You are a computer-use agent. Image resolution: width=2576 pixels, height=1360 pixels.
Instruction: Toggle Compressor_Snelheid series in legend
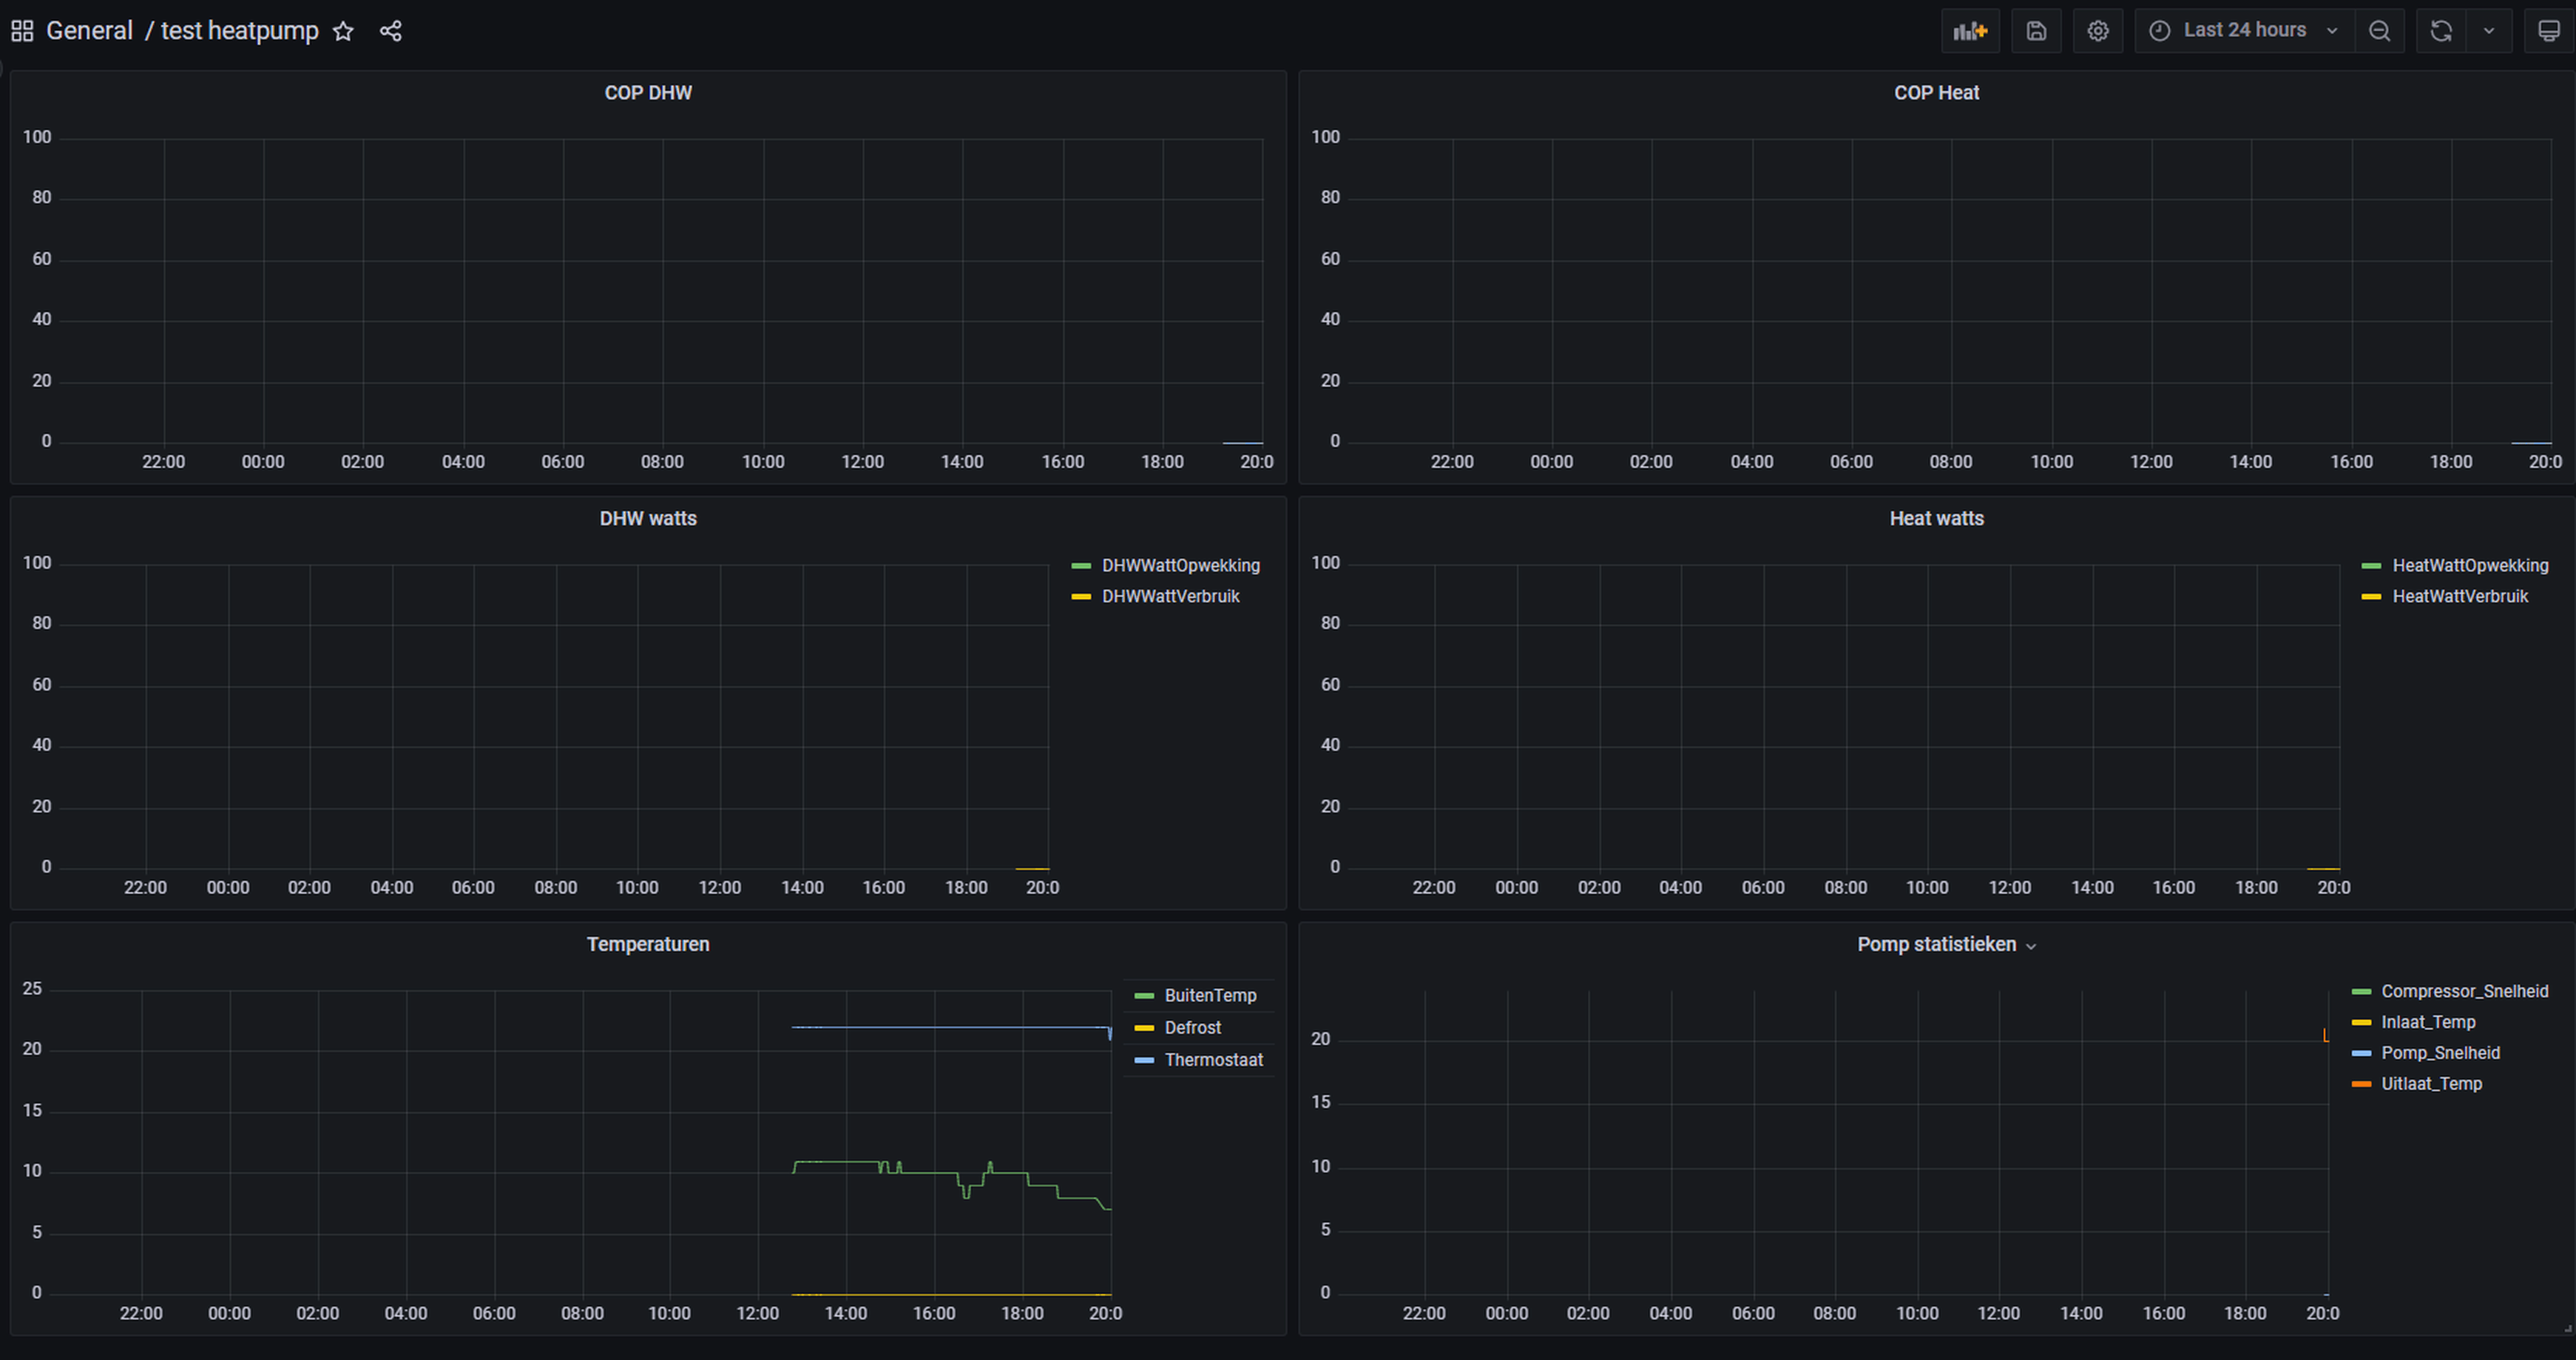pos(2464,991)
